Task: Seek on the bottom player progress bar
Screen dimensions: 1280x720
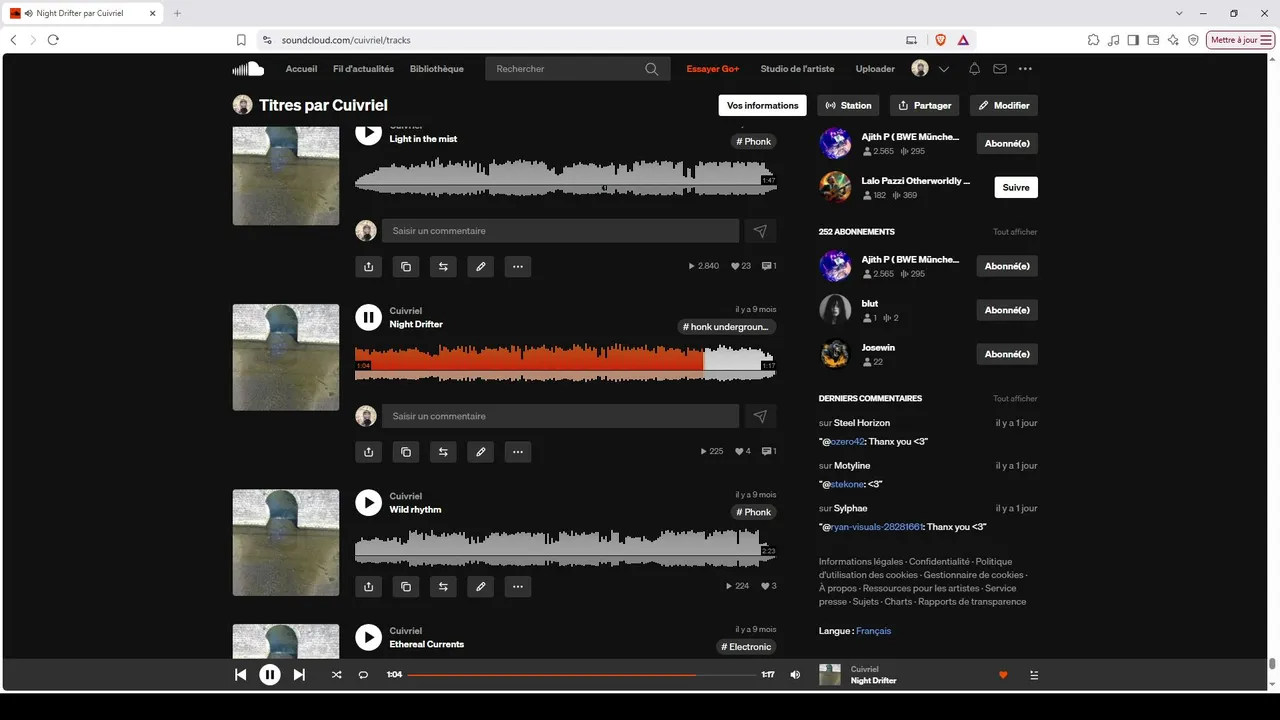Action: pyautogui.click(x=581, y=675)
